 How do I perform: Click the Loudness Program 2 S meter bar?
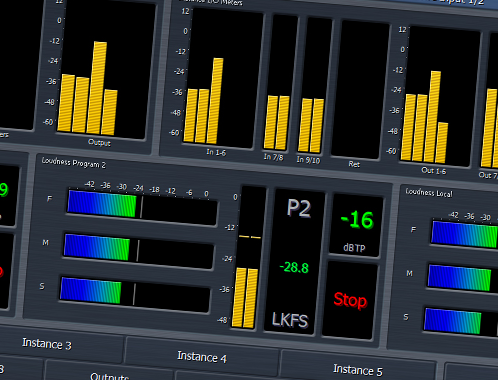(135, 294)
